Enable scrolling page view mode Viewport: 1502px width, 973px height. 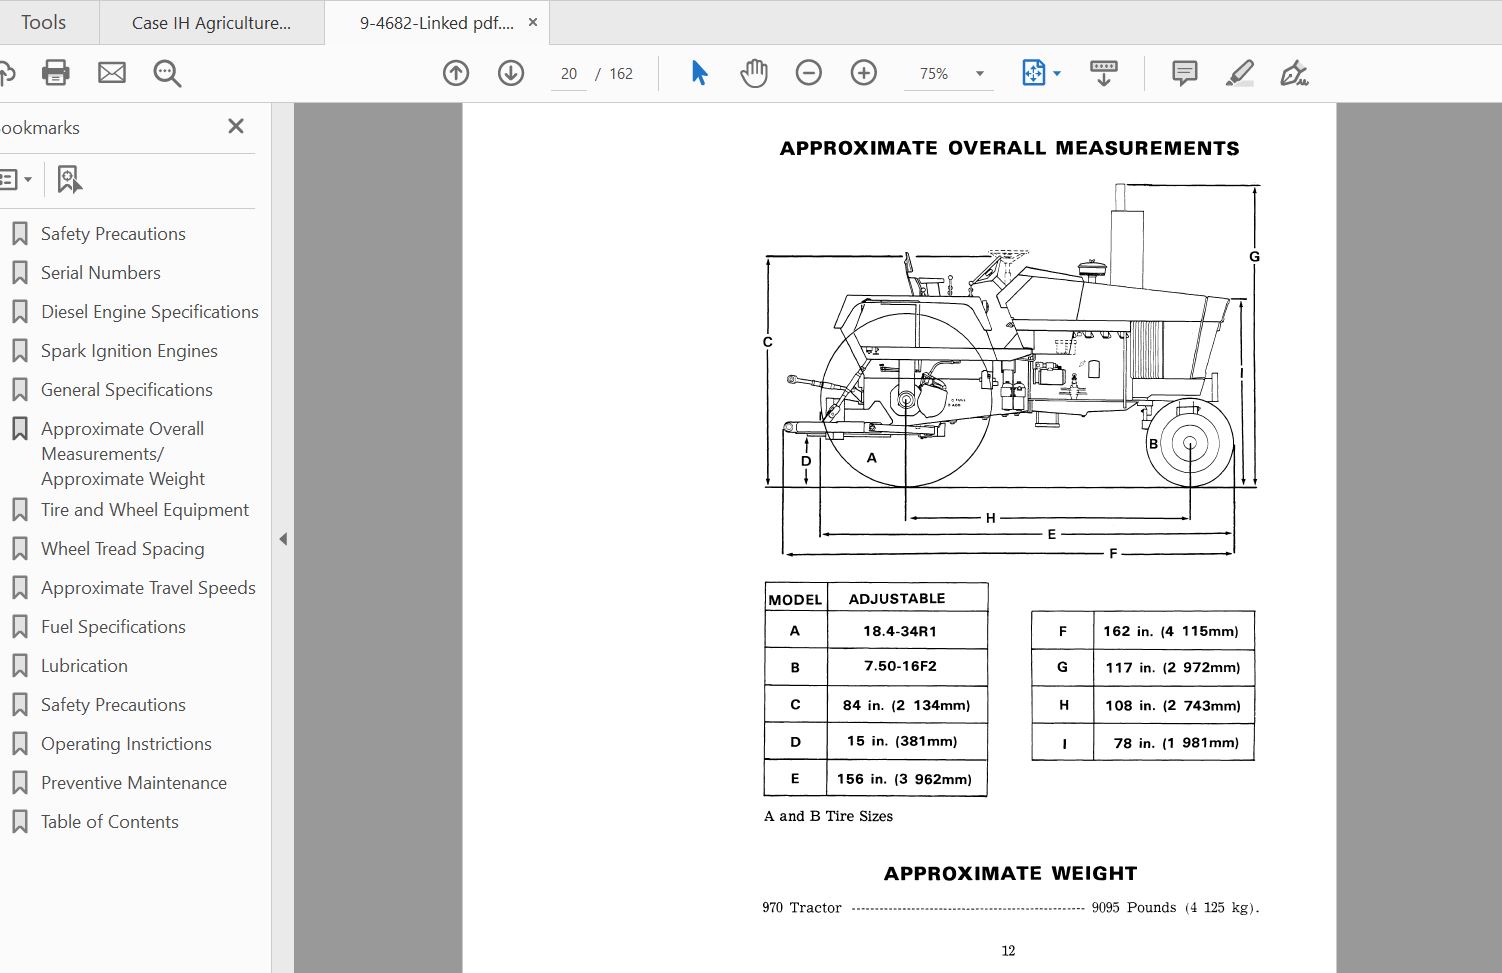[1102, 72]
